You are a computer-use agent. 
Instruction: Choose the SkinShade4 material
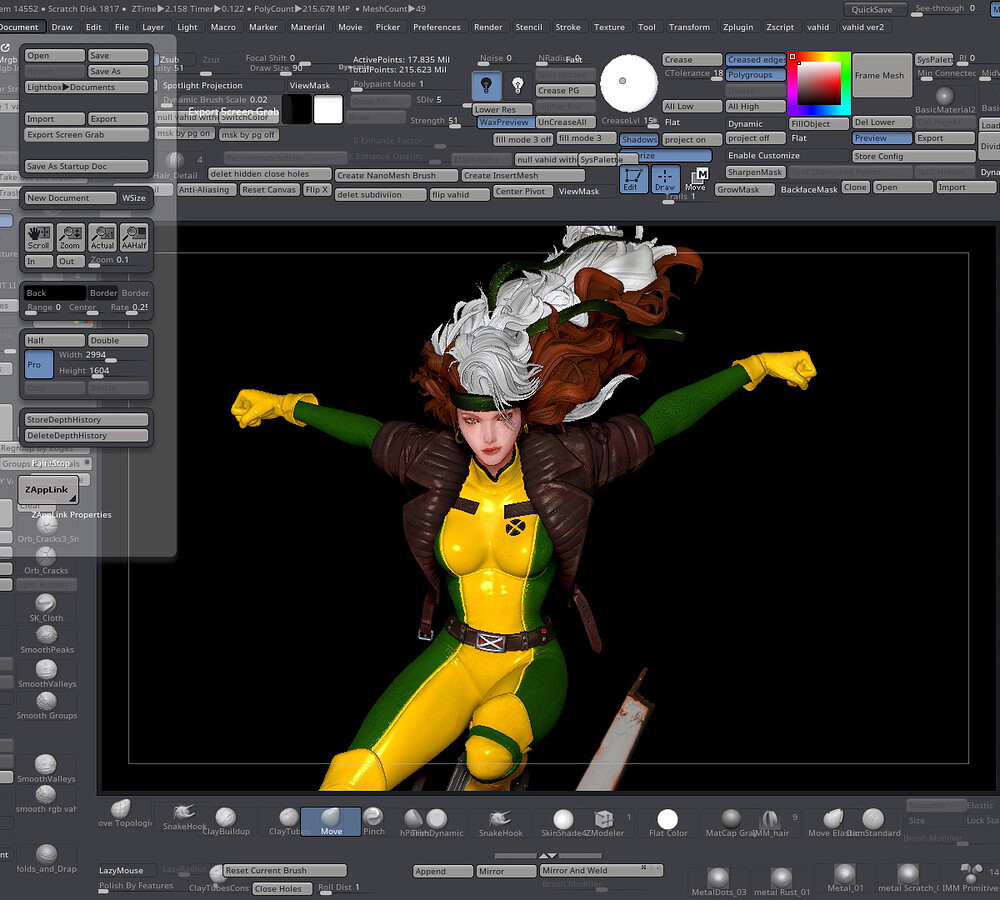click(563, 822)
